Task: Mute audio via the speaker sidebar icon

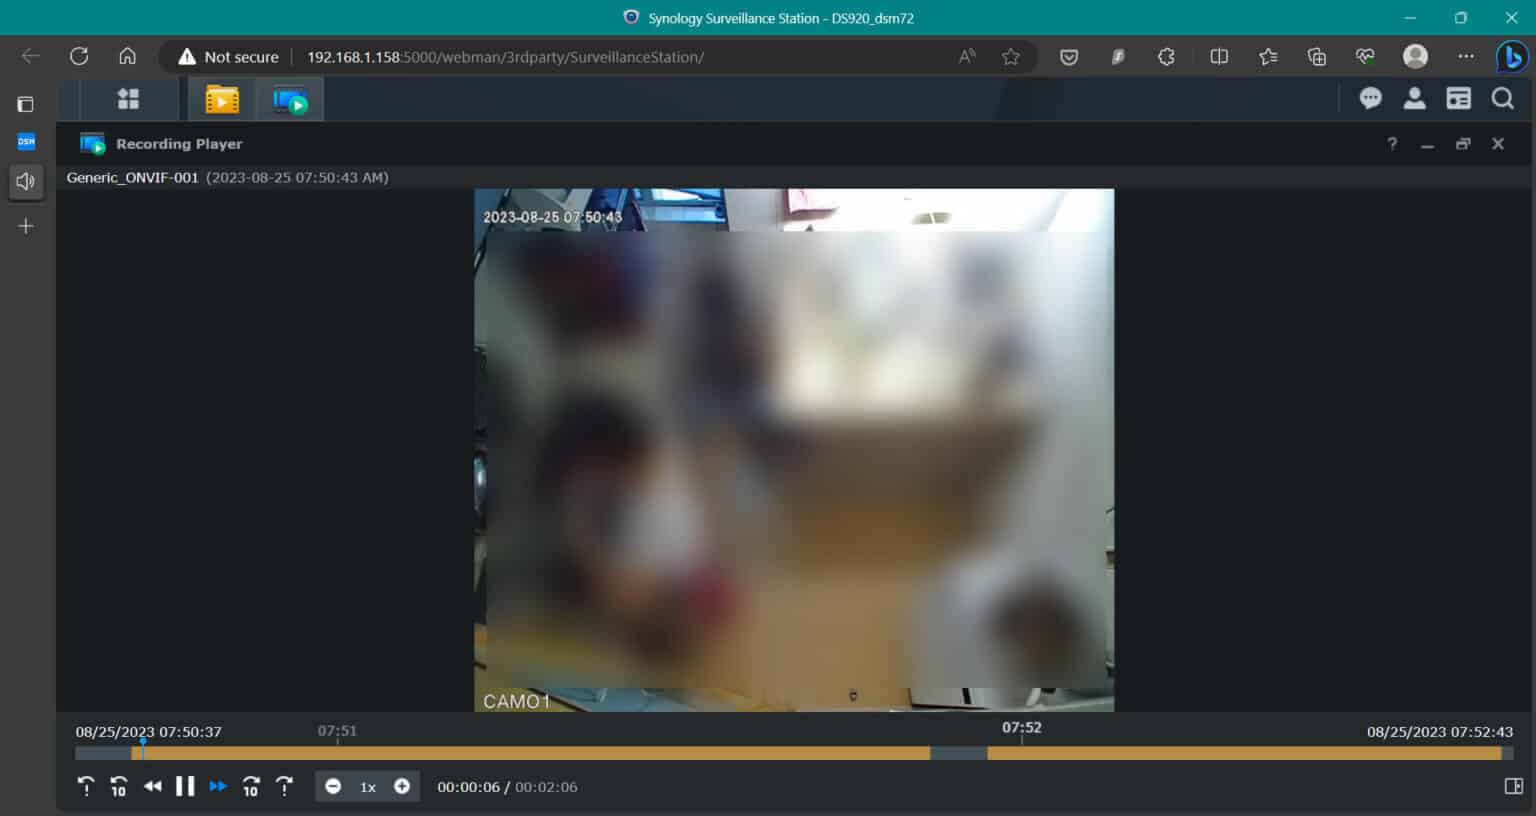Action: (25, 181)
